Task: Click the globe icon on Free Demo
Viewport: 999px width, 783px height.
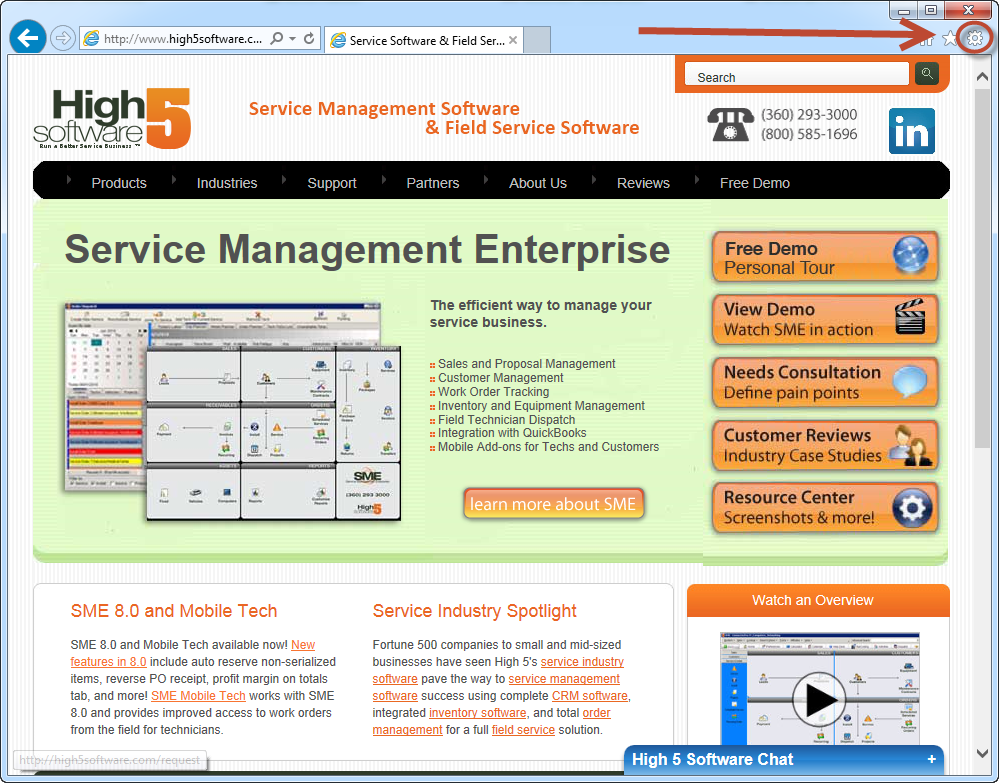Action: click(910, 255)
